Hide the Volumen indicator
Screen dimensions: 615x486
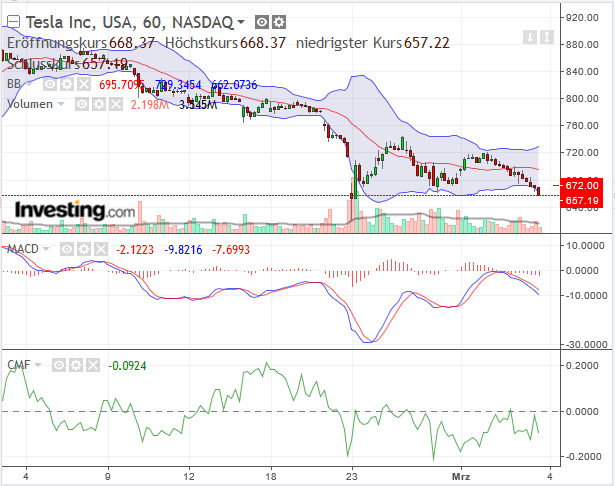pyautogui.click(x=82, y=104)
